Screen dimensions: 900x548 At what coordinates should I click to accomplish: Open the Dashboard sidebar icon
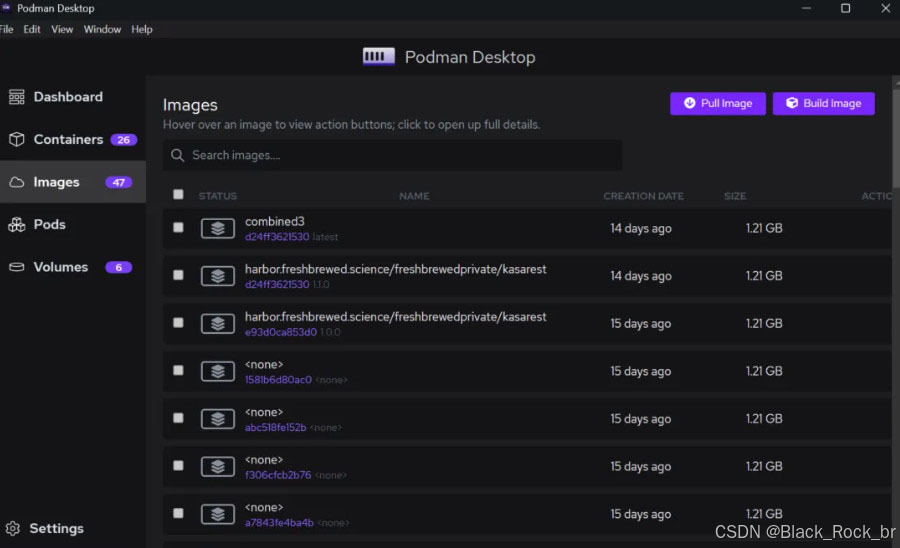(x=17, y=97)
